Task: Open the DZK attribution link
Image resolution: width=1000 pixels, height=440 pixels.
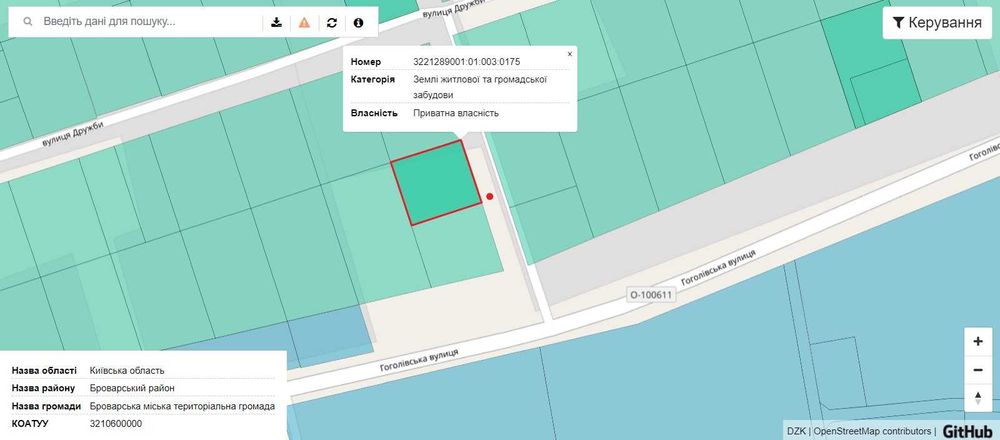Action: coord(796,431)
